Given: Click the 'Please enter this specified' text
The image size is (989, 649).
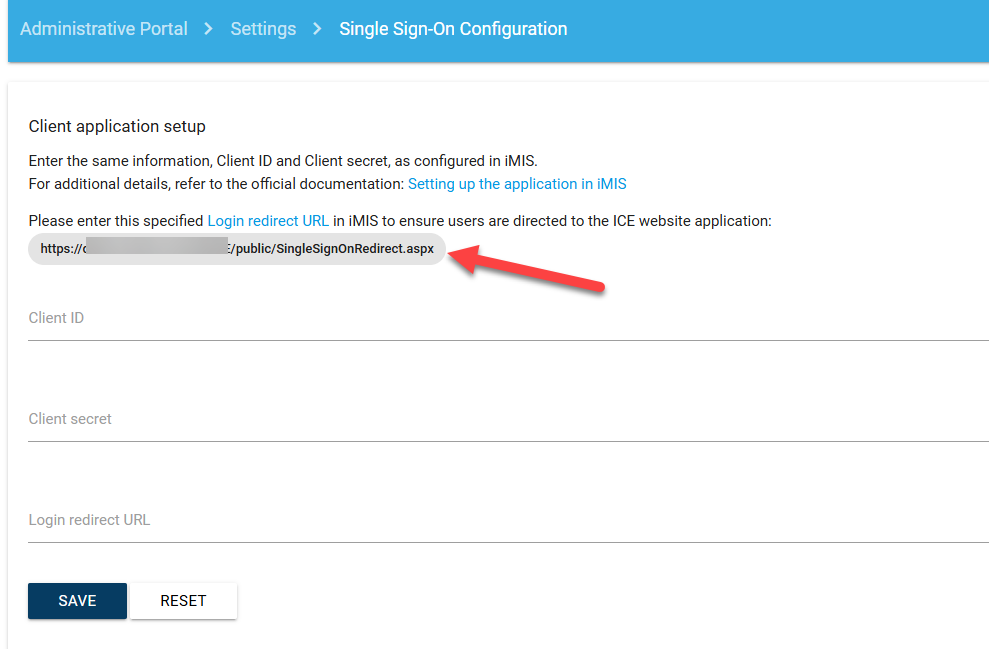Looking at the screenshot, I should (x=116, y=220).
